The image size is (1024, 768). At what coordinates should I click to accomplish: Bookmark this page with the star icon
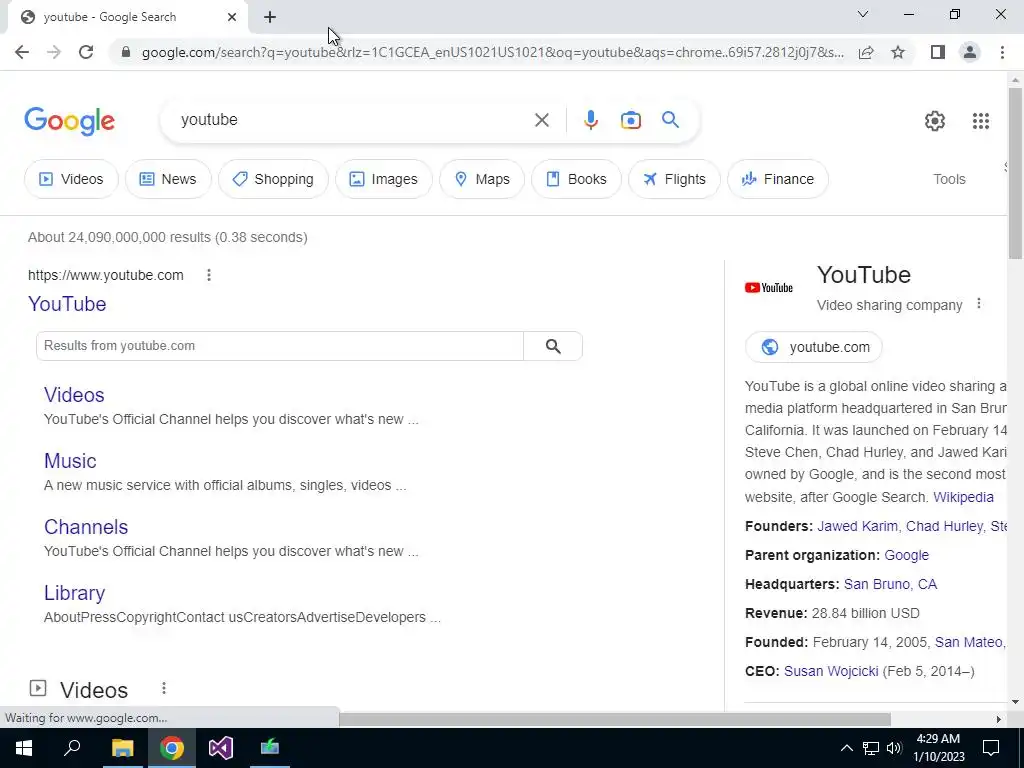point(898,52)
